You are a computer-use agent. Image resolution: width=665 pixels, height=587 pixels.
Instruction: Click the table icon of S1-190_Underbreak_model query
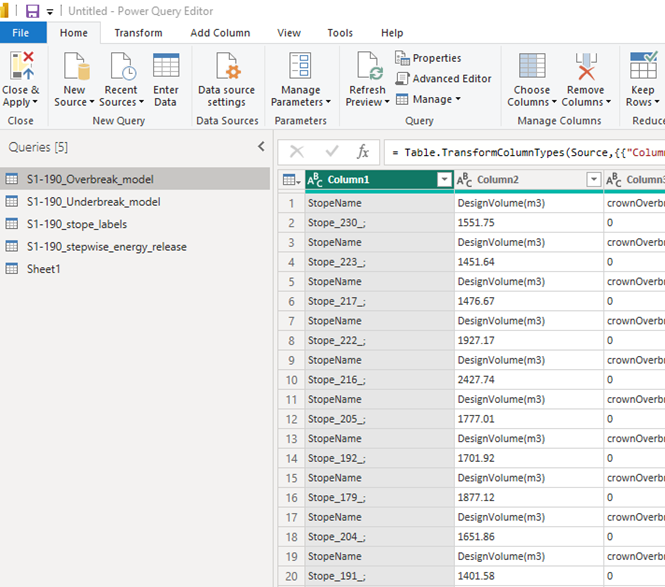coord(12,201)
